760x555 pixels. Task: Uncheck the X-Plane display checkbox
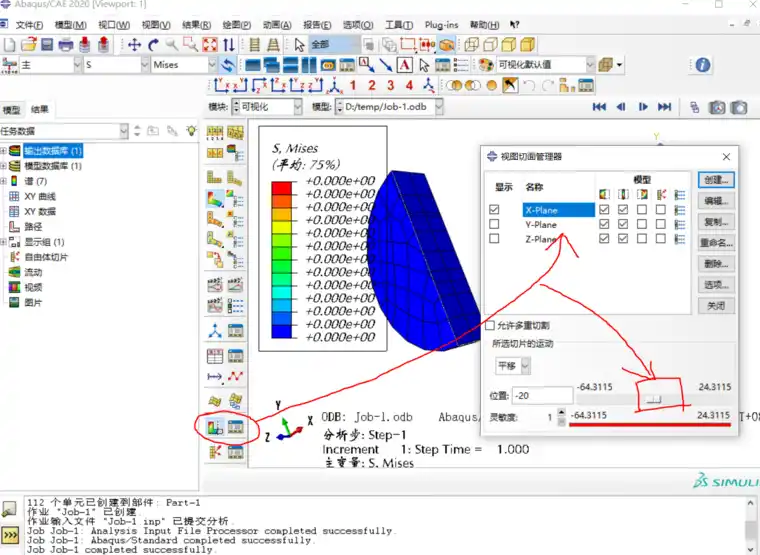[x=494, y=209]
